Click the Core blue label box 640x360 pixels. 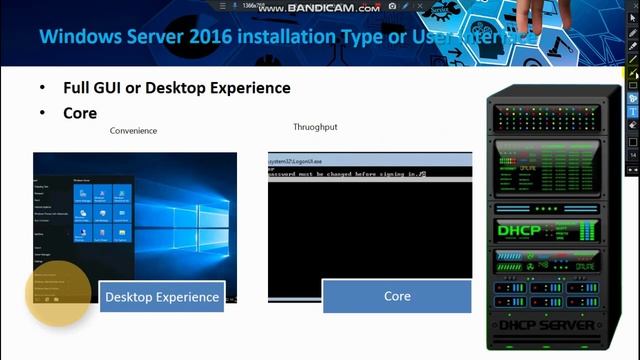pyautogui.click(x=397, y=296)
